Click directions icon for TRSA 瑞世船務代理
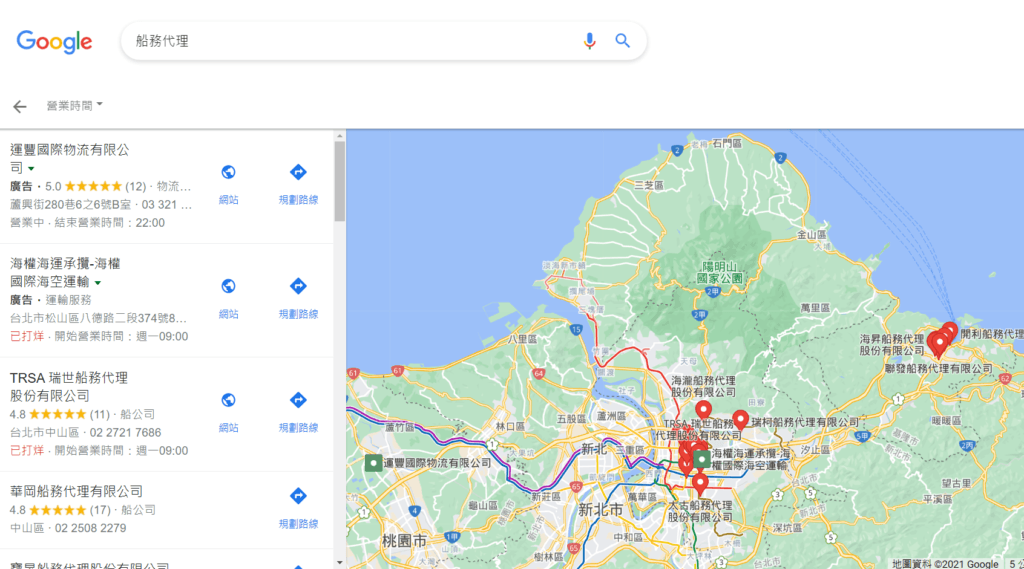This screenshot has width=1024, height=569. click(x=298, y=400)
